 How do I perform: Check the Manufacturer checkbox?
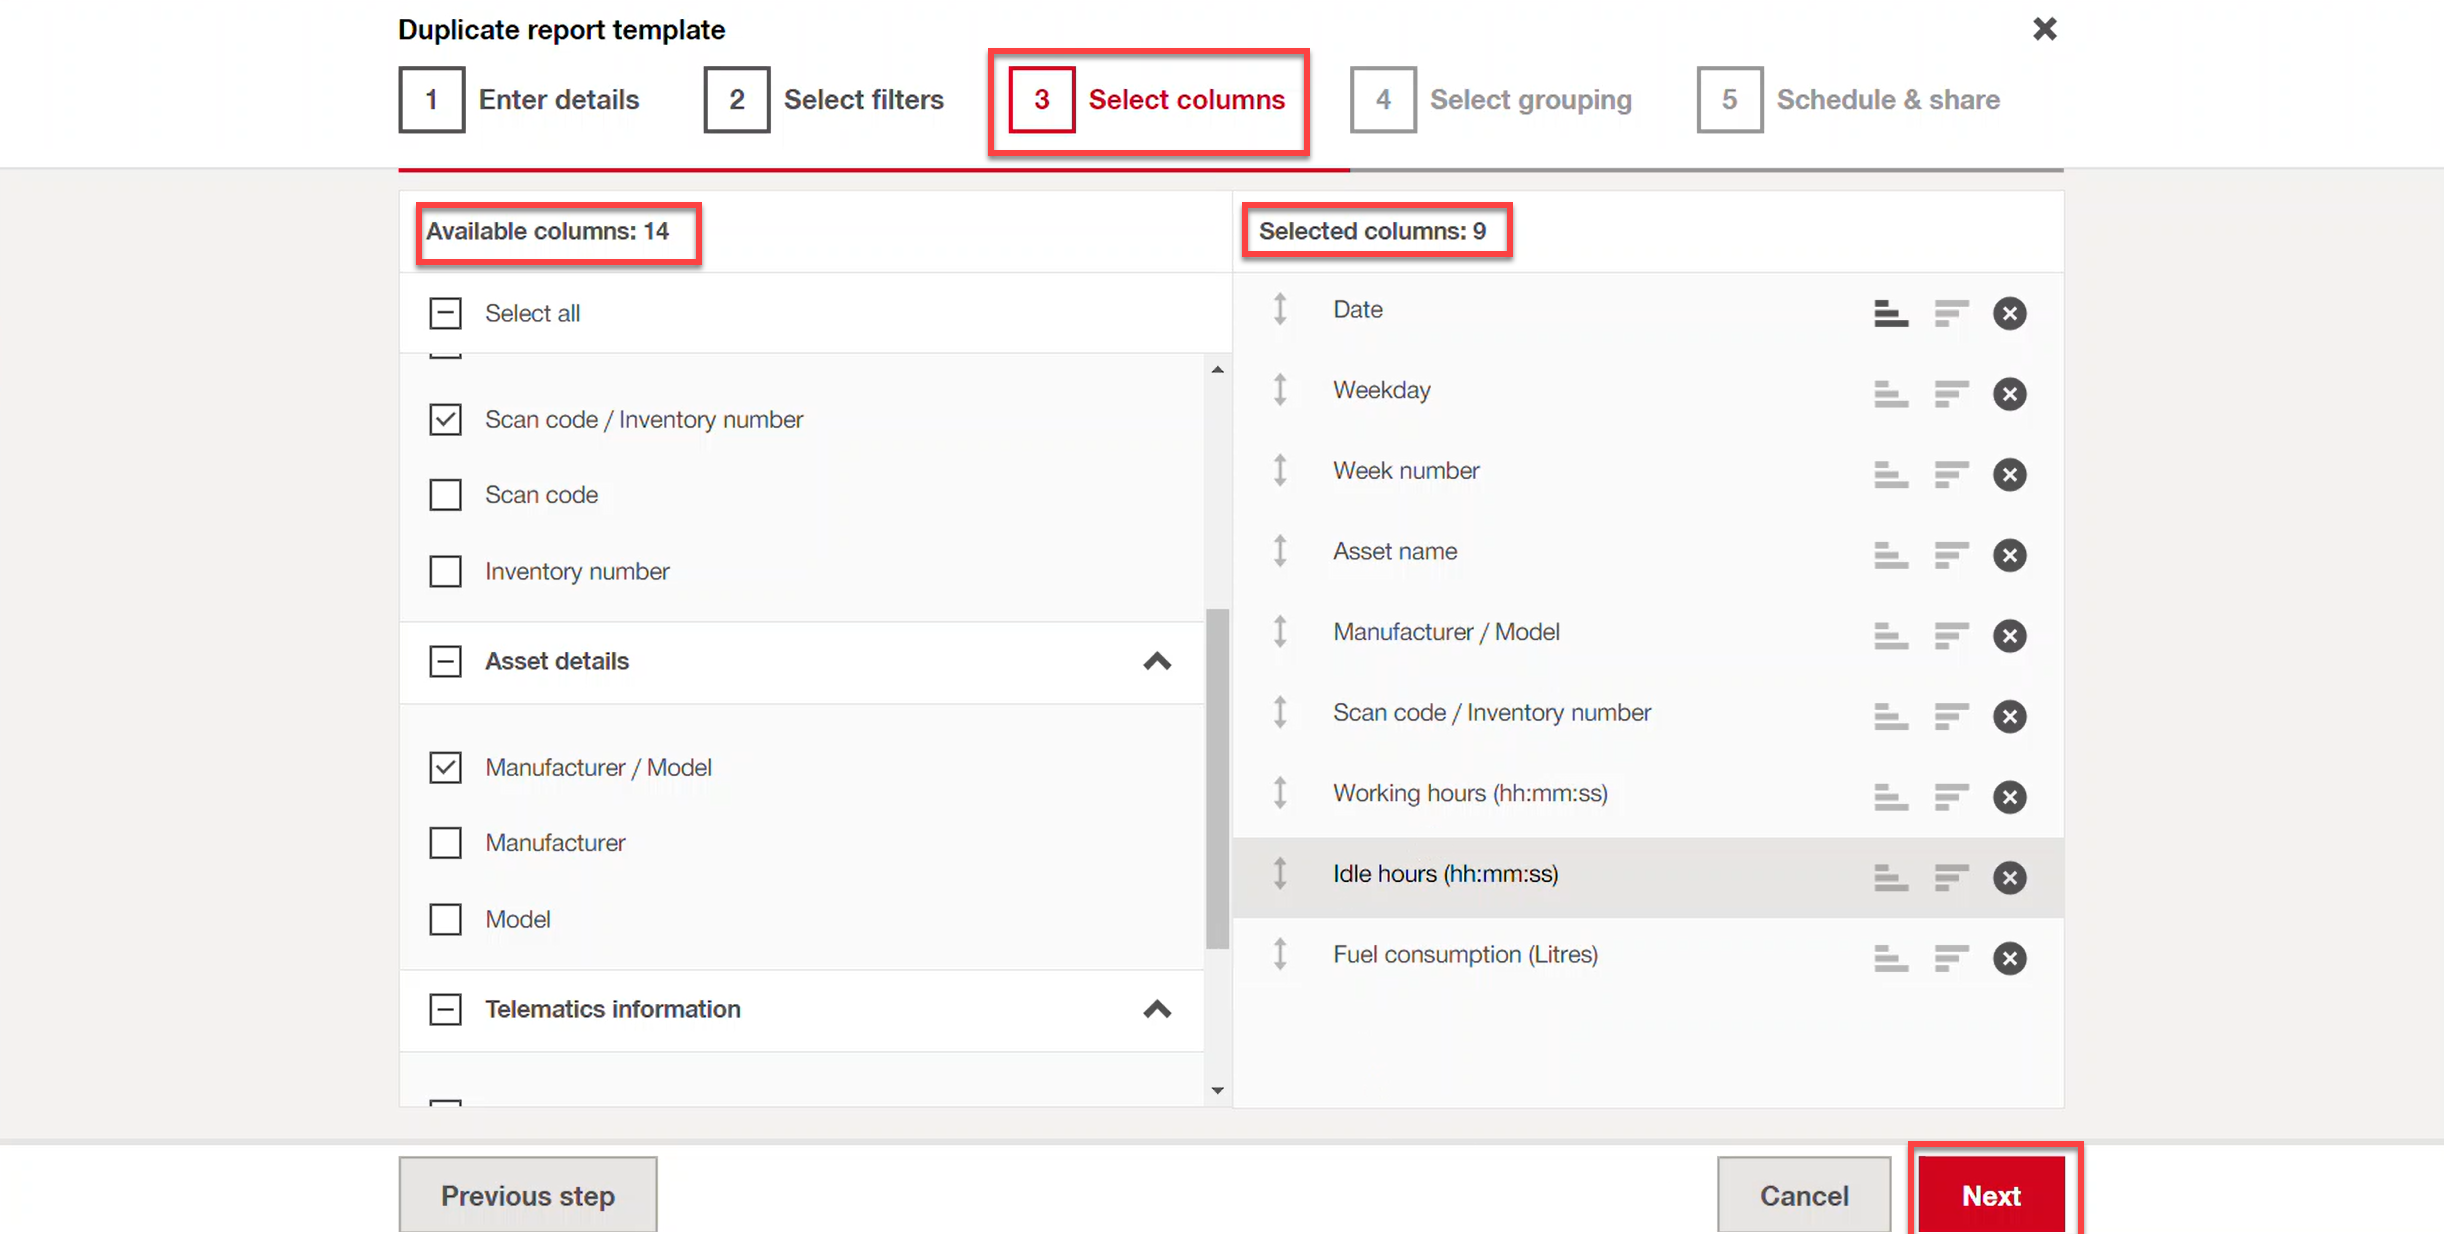445,843
